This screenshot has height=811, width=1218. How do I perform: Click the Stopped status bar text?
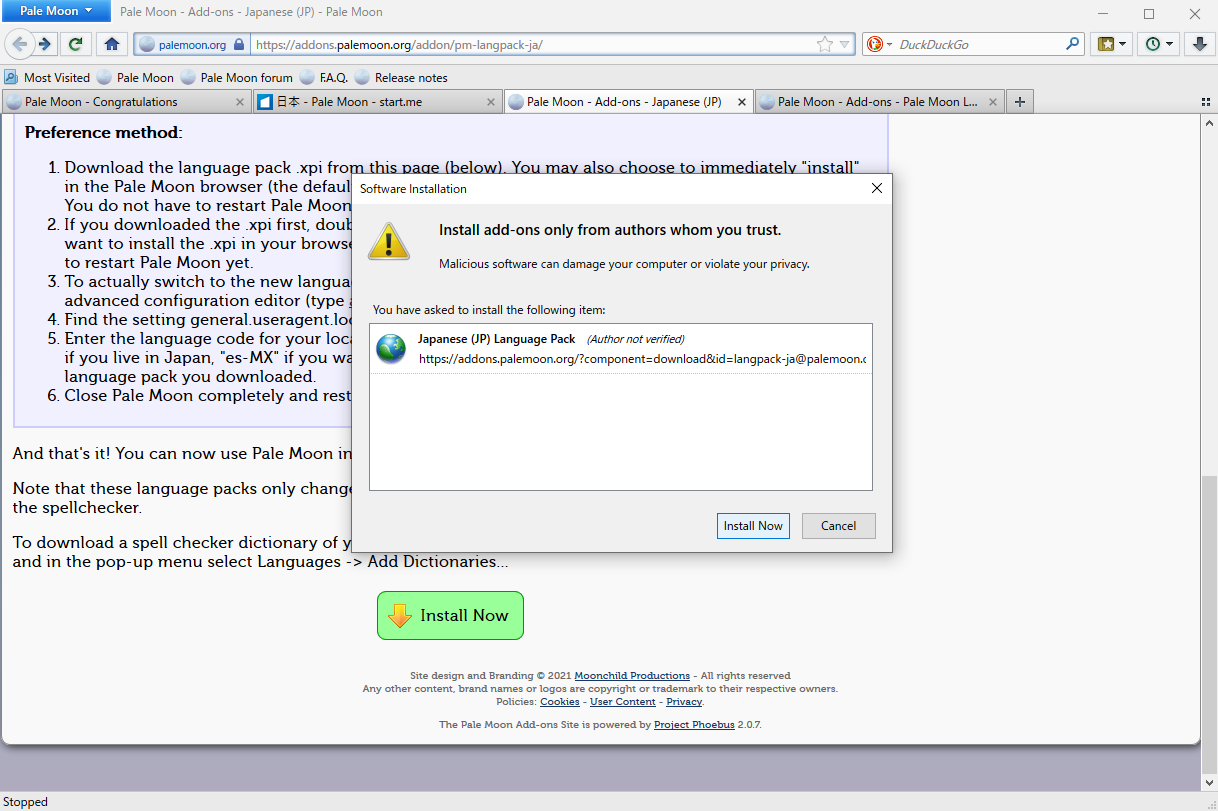25,802
